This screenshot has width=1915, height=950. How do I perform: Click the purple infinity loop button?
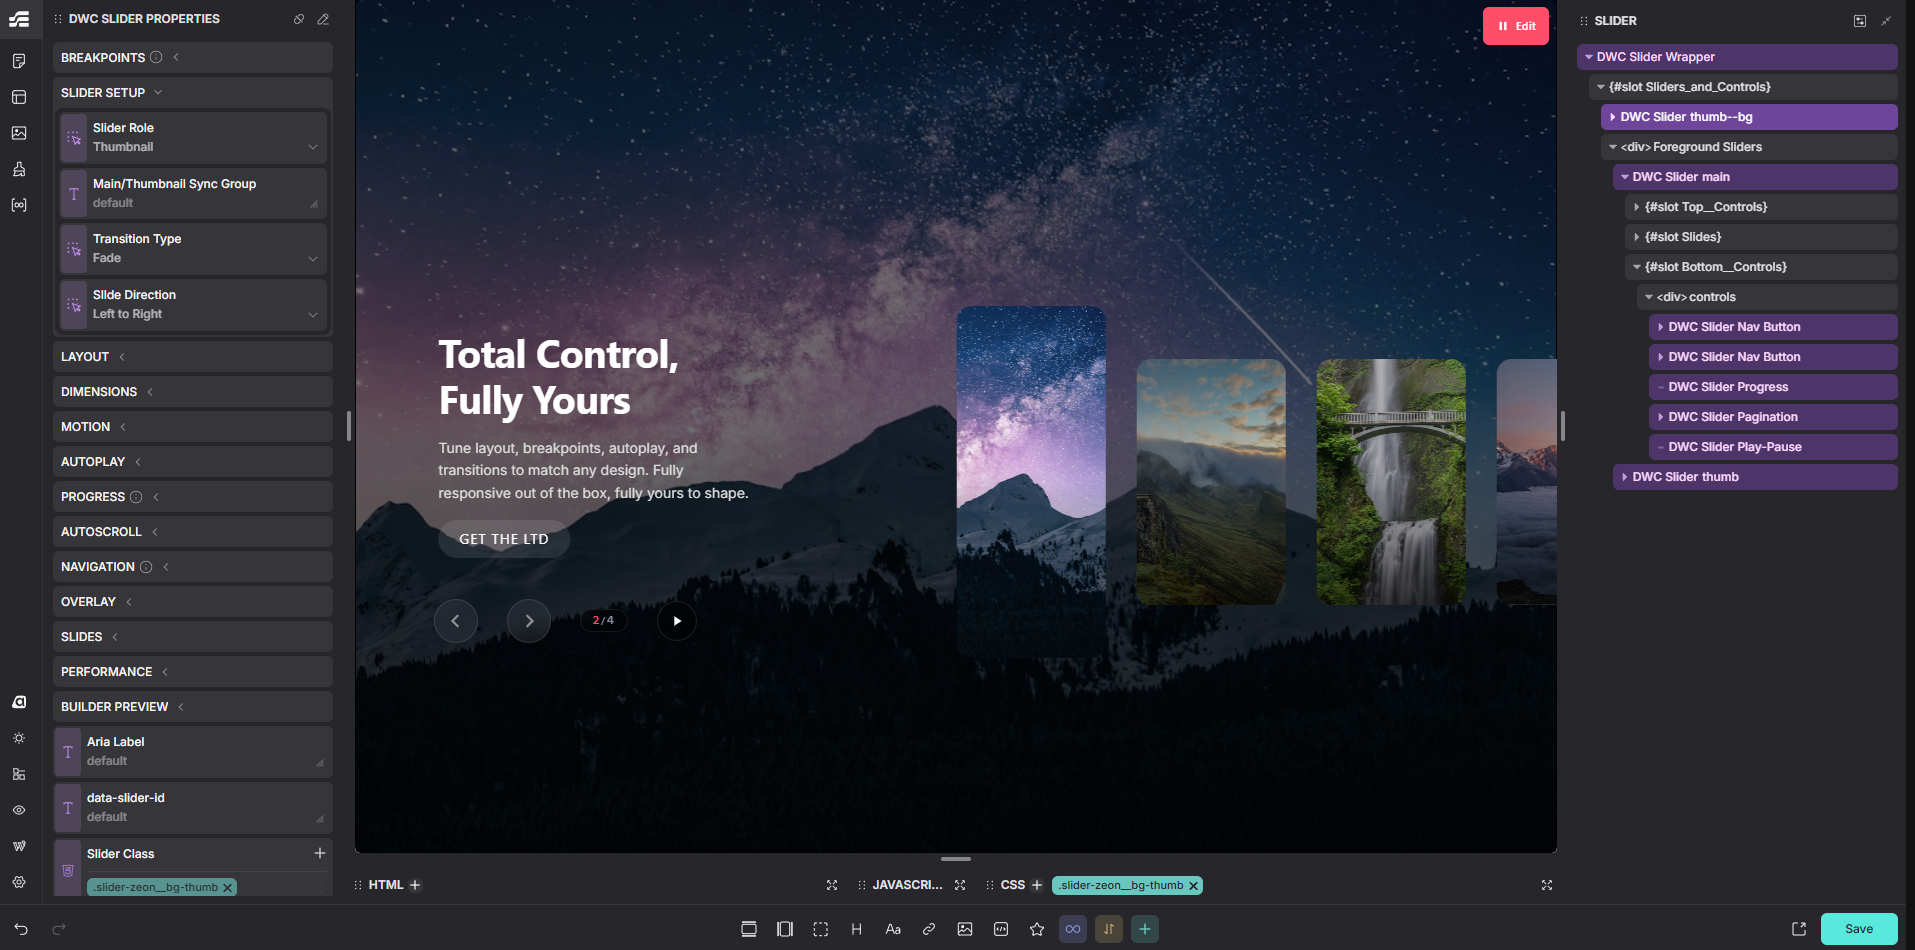pyautogui.click(x=1073, y=929)
